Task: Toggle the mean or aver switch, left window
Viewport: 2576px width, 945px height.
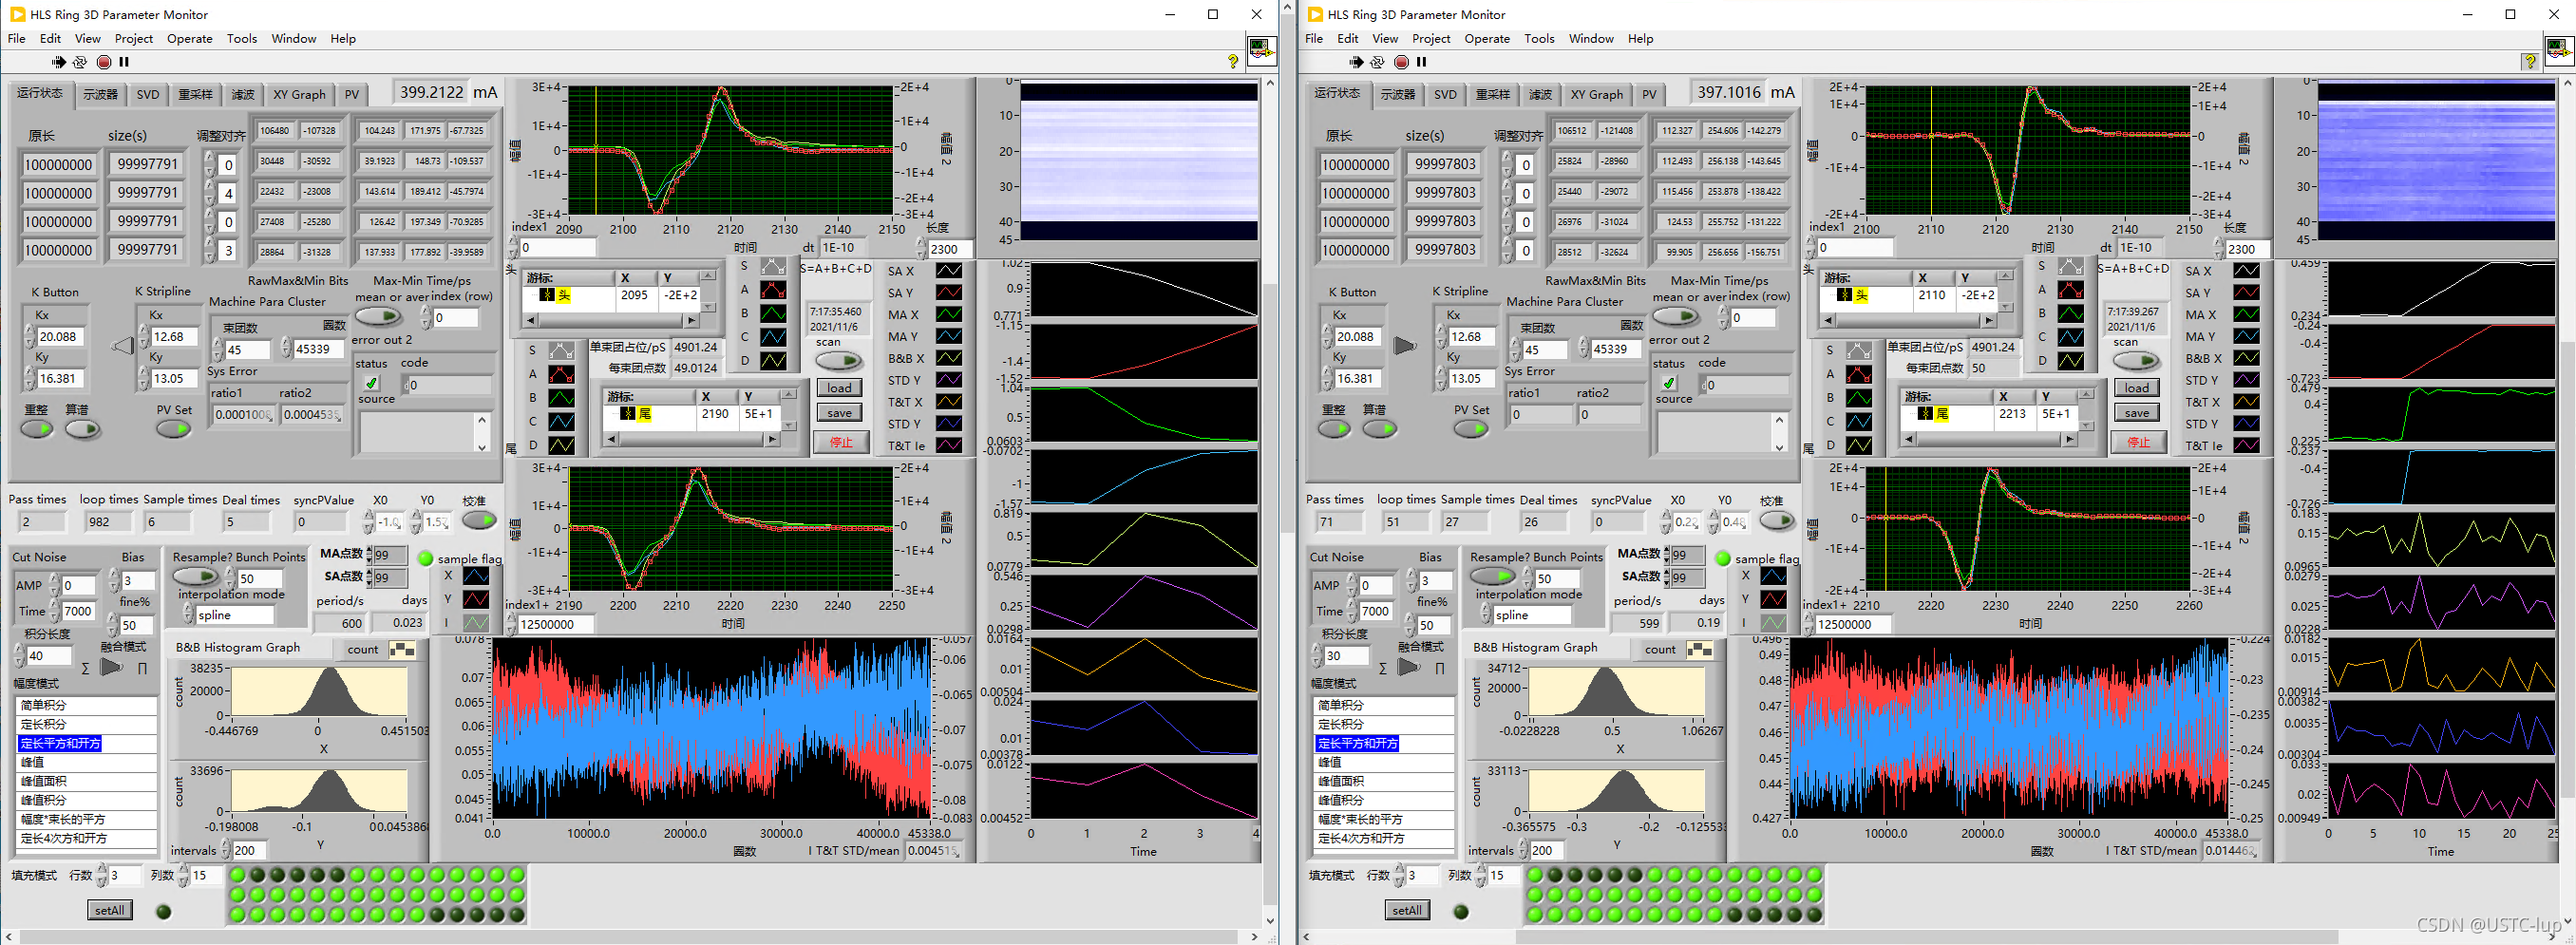Action: 379,317
